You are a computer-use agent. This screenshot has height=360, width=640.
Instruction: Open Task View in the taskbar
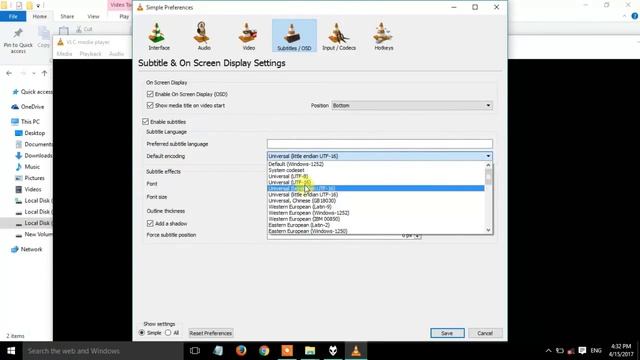click(x=195, y=351)
